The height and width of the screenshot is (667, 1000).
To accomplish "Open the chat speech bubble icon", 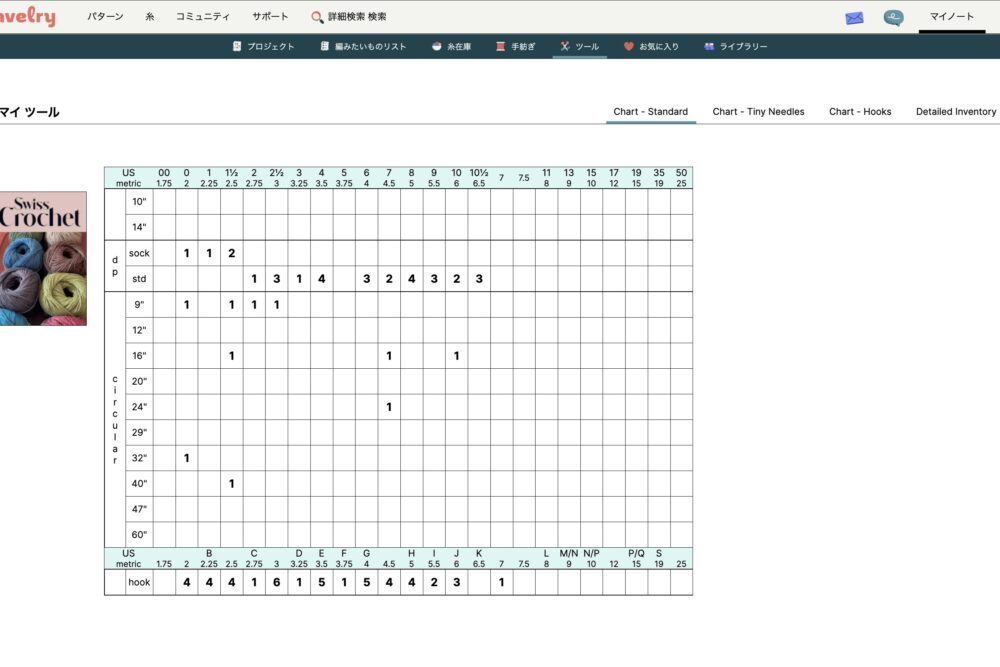I will click(893, 18).
